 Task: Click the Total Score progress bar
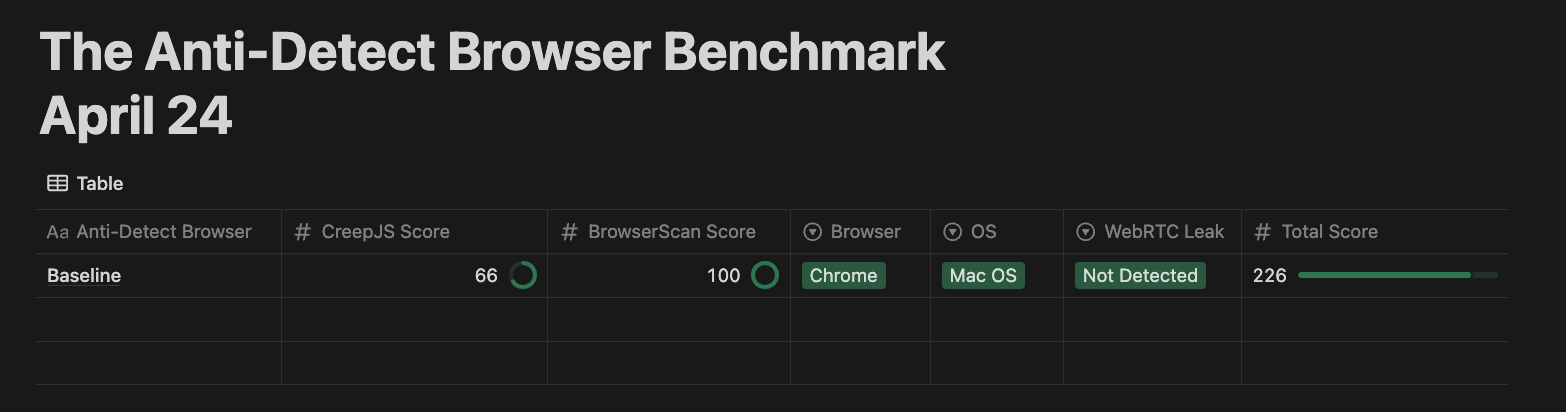click(1397, 275)
